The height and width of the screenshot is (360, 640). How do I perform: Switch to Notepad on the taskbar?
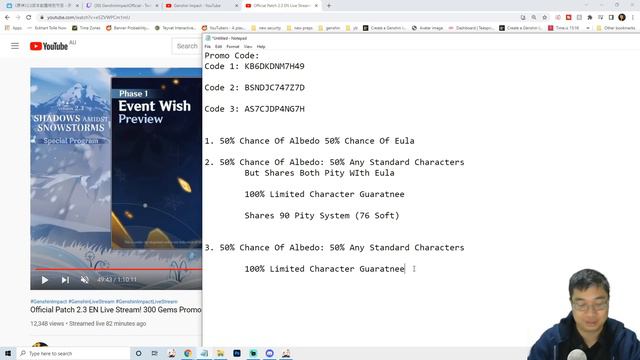tap(204, 353)
